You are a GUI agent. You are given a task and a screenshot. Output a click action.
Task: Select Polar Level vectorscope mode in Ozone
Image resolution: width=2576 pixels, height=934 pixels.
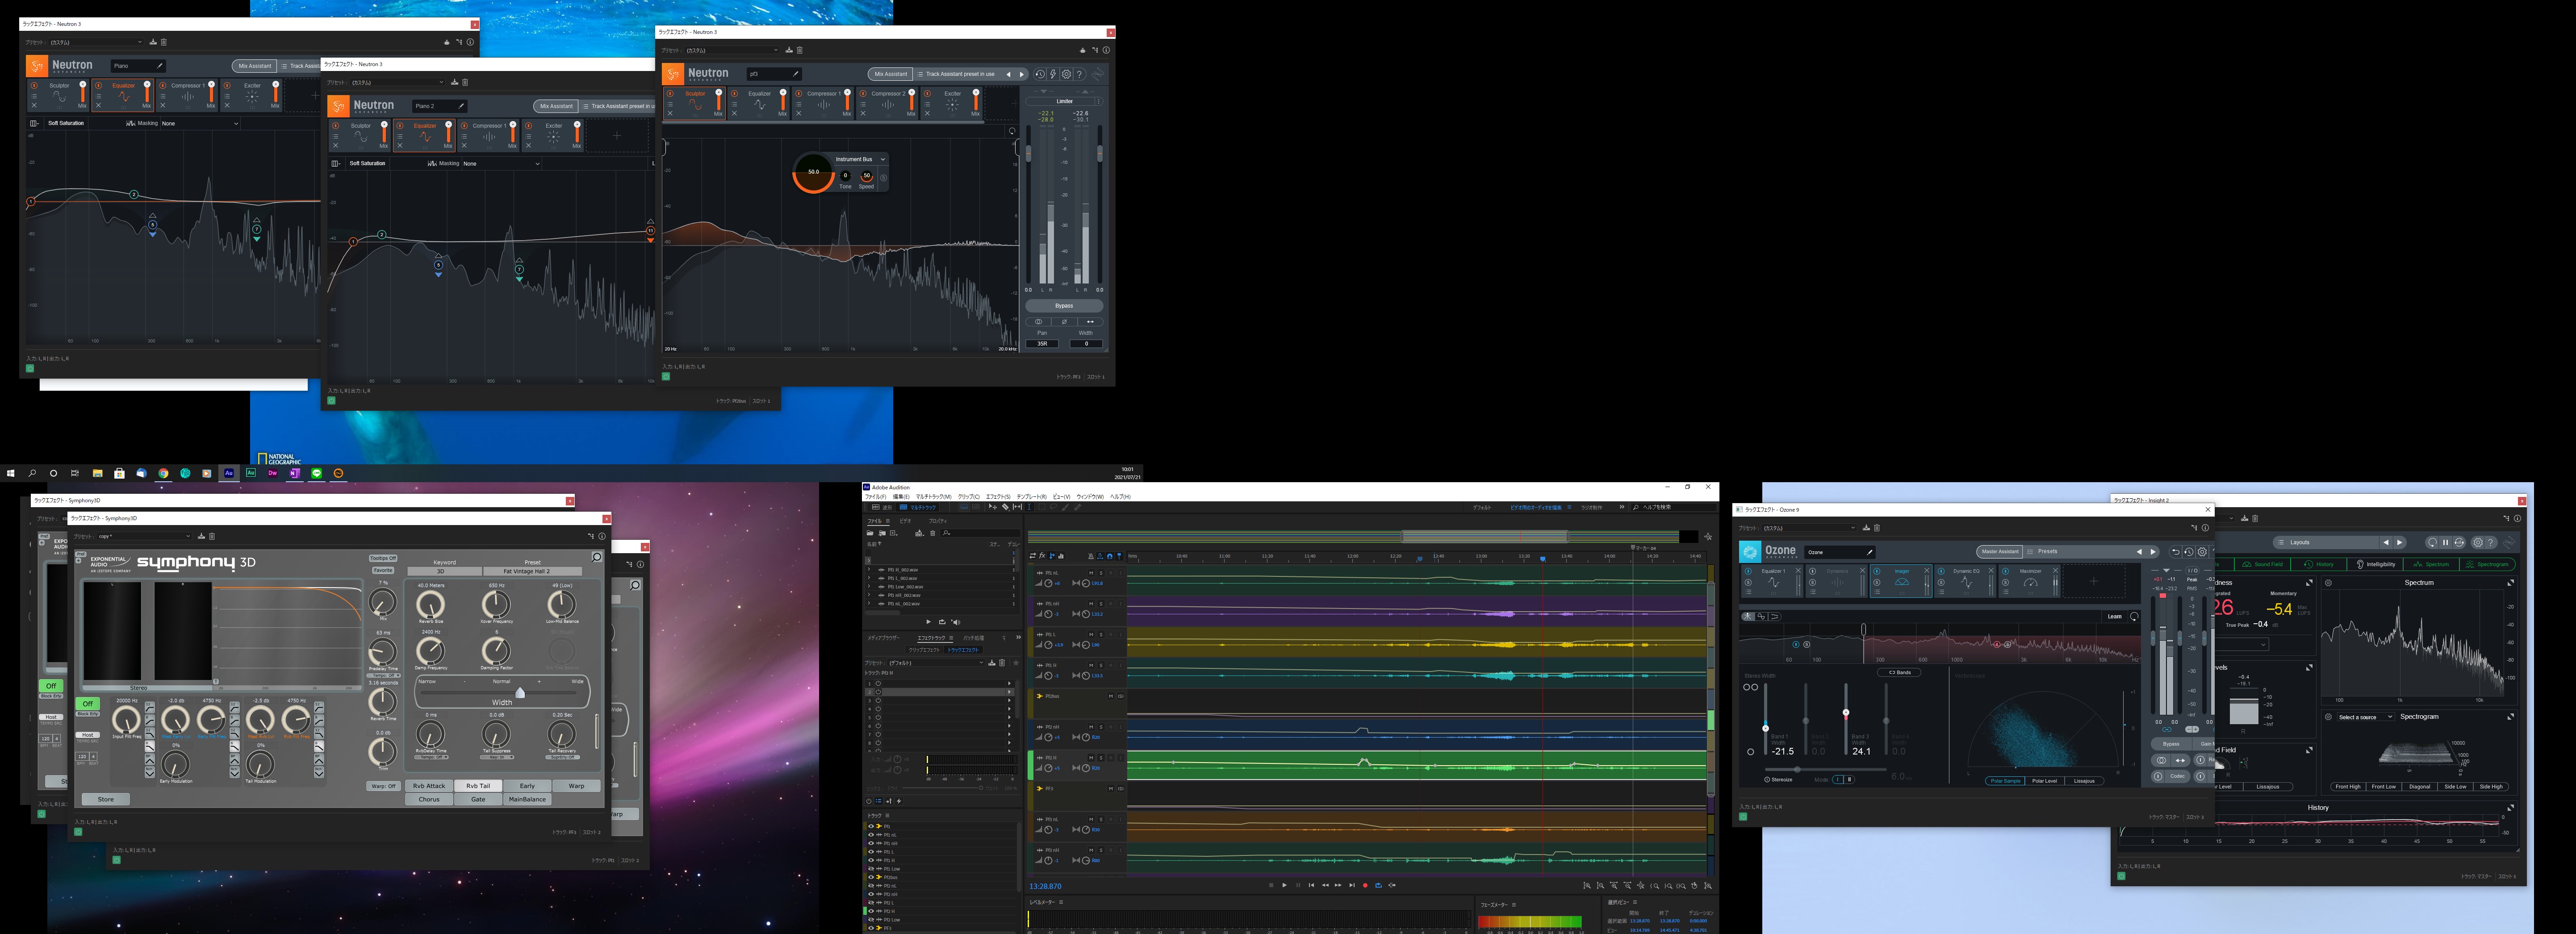(2044, 781)
